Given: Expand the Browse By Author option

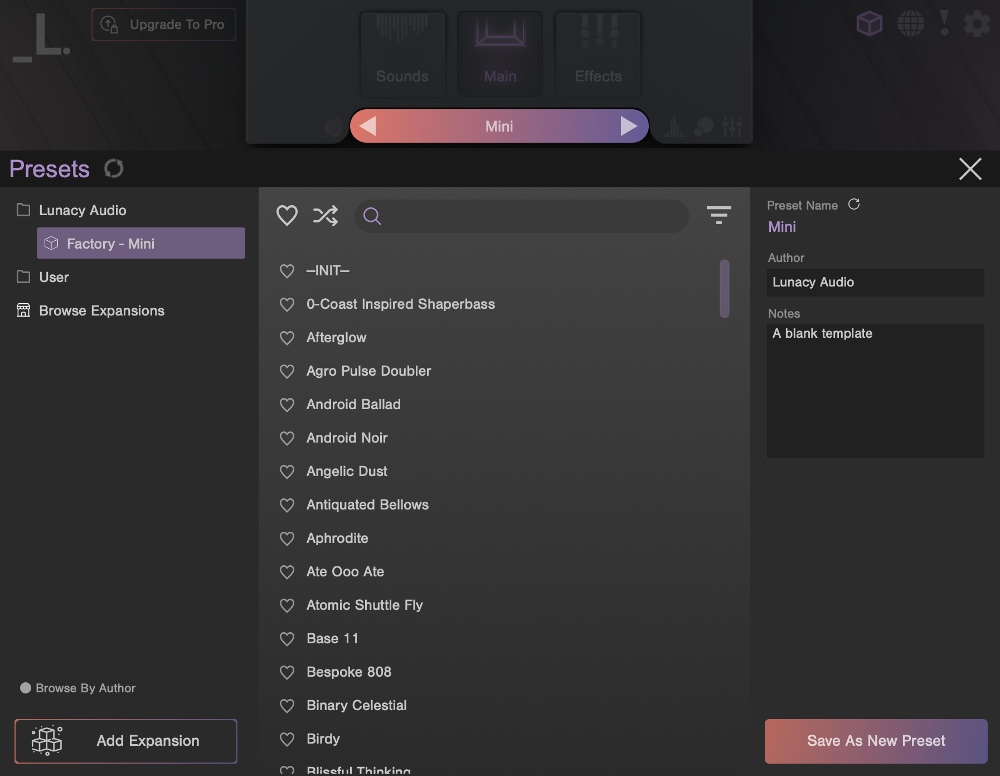Looking at the screenshot, I should (78, 688).
